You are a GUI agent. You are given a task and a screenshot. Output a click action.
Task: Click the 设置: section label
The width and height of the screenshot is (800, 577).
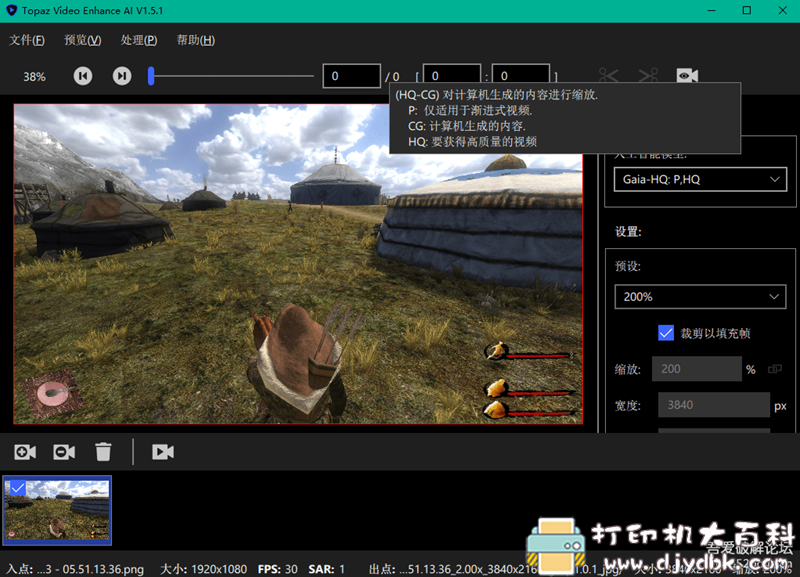pos(628,232)
